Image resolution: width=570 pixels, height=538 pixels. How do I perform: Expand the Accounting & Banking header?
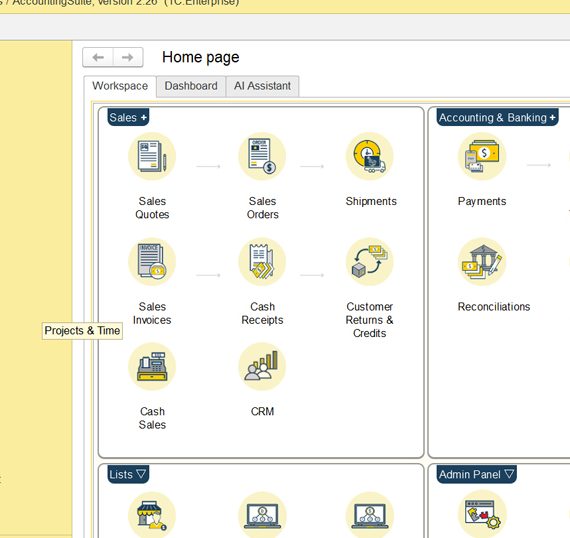click(497, 117)
